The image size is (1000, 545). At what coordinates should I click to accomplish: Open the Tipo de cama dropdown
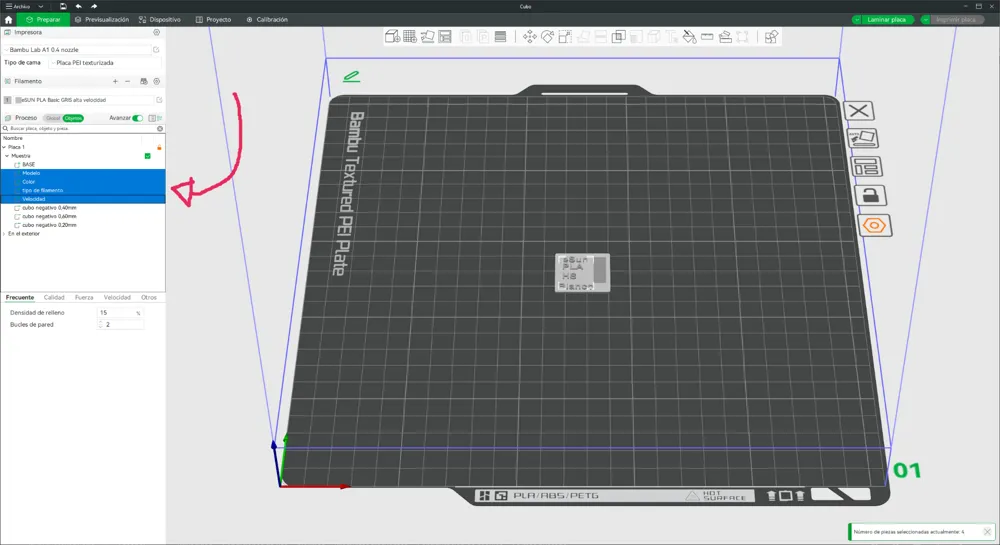tap(105, 62)
